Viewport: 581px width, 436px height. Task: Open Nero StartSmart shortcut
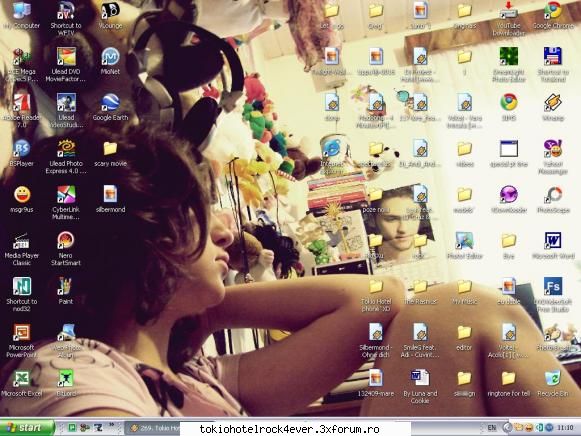pos(66,248)
